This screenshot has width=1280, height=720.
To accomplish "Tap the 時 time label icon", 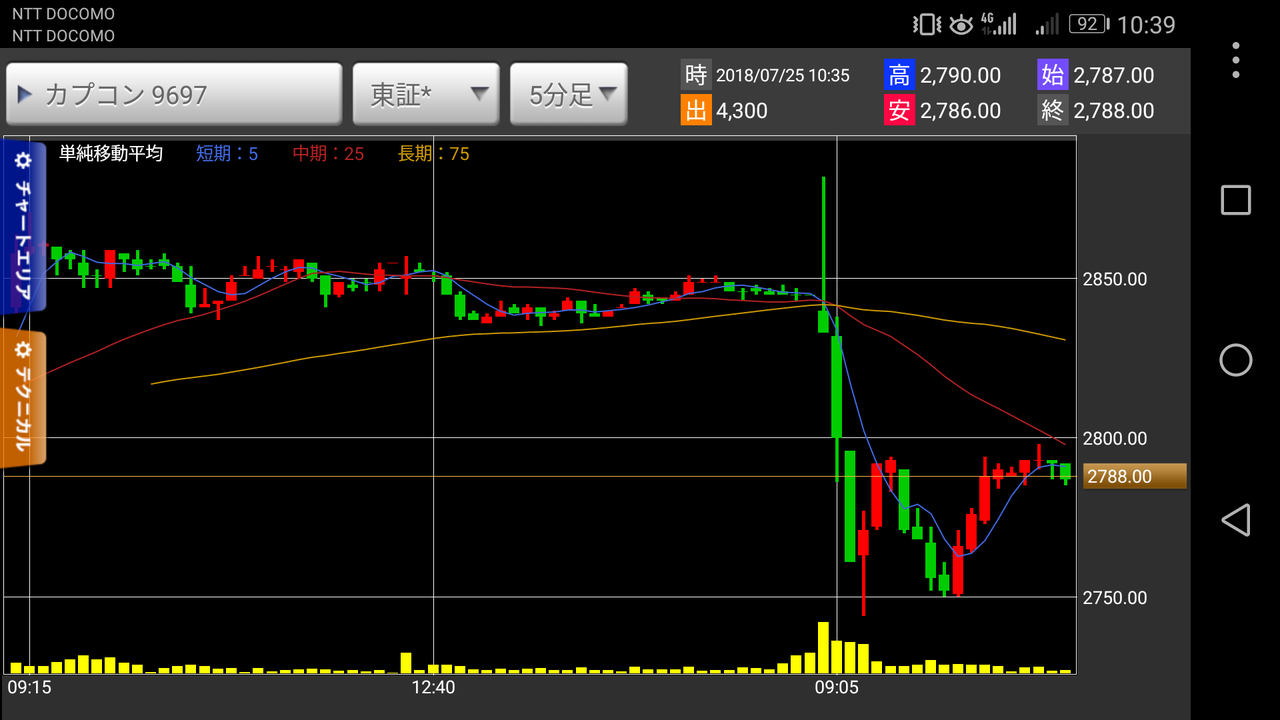I will coord(696,75).
